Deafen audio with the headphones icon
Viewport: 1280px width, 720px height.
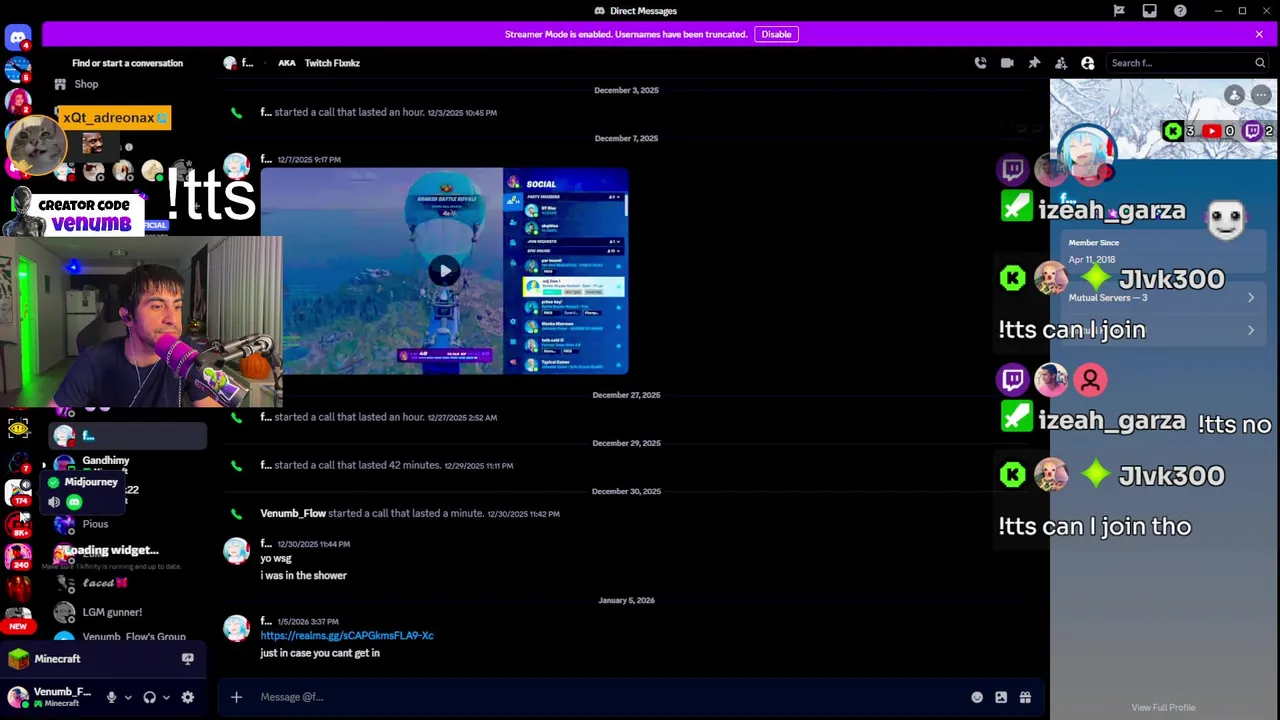149,697
